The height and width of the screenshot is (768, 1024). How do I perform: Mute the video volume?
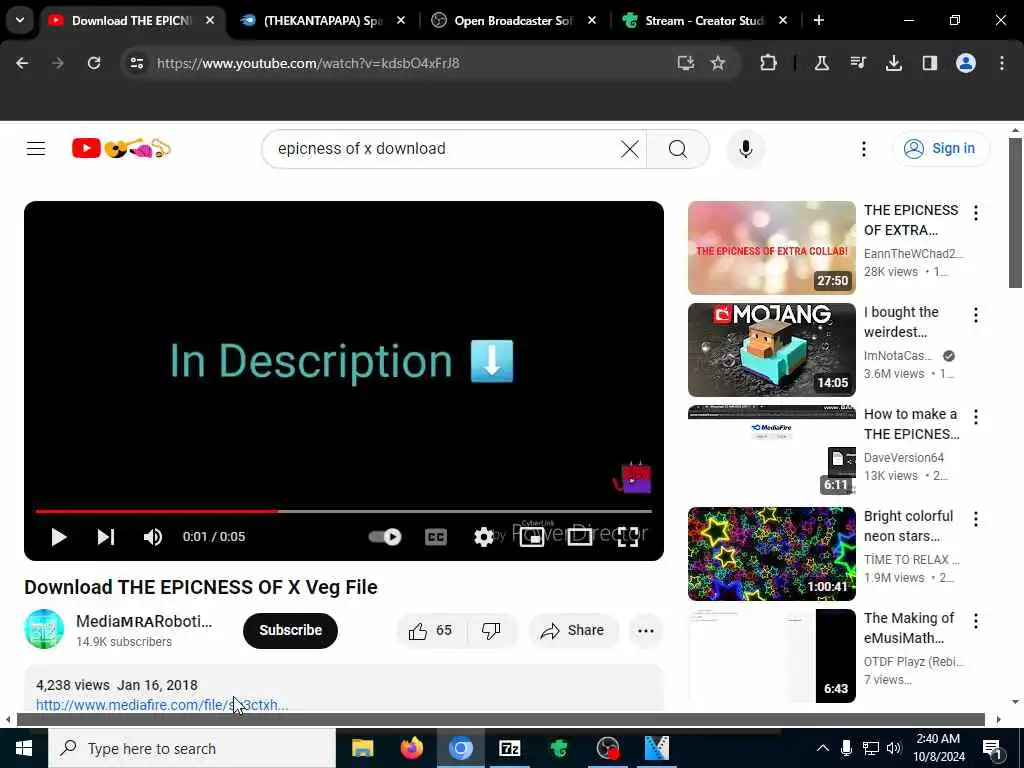153,537
